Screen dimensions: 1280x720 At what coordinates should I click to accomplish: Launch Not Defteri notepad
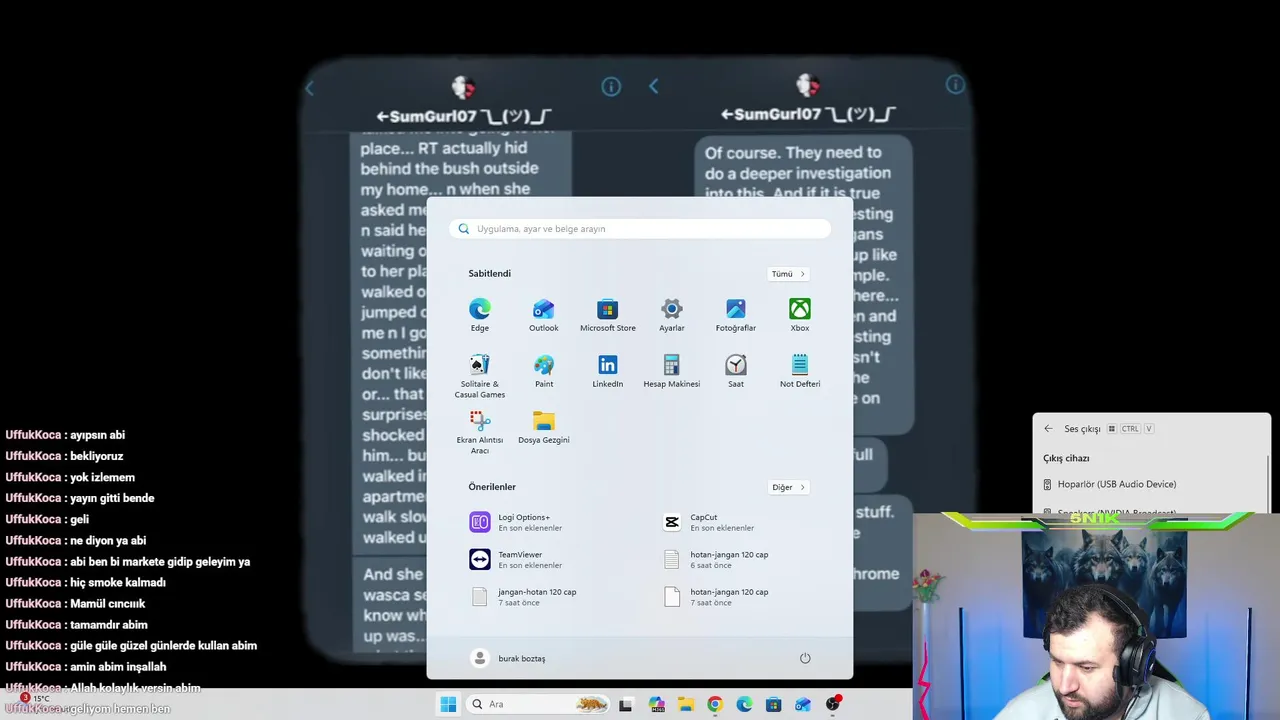coord(800,371)
